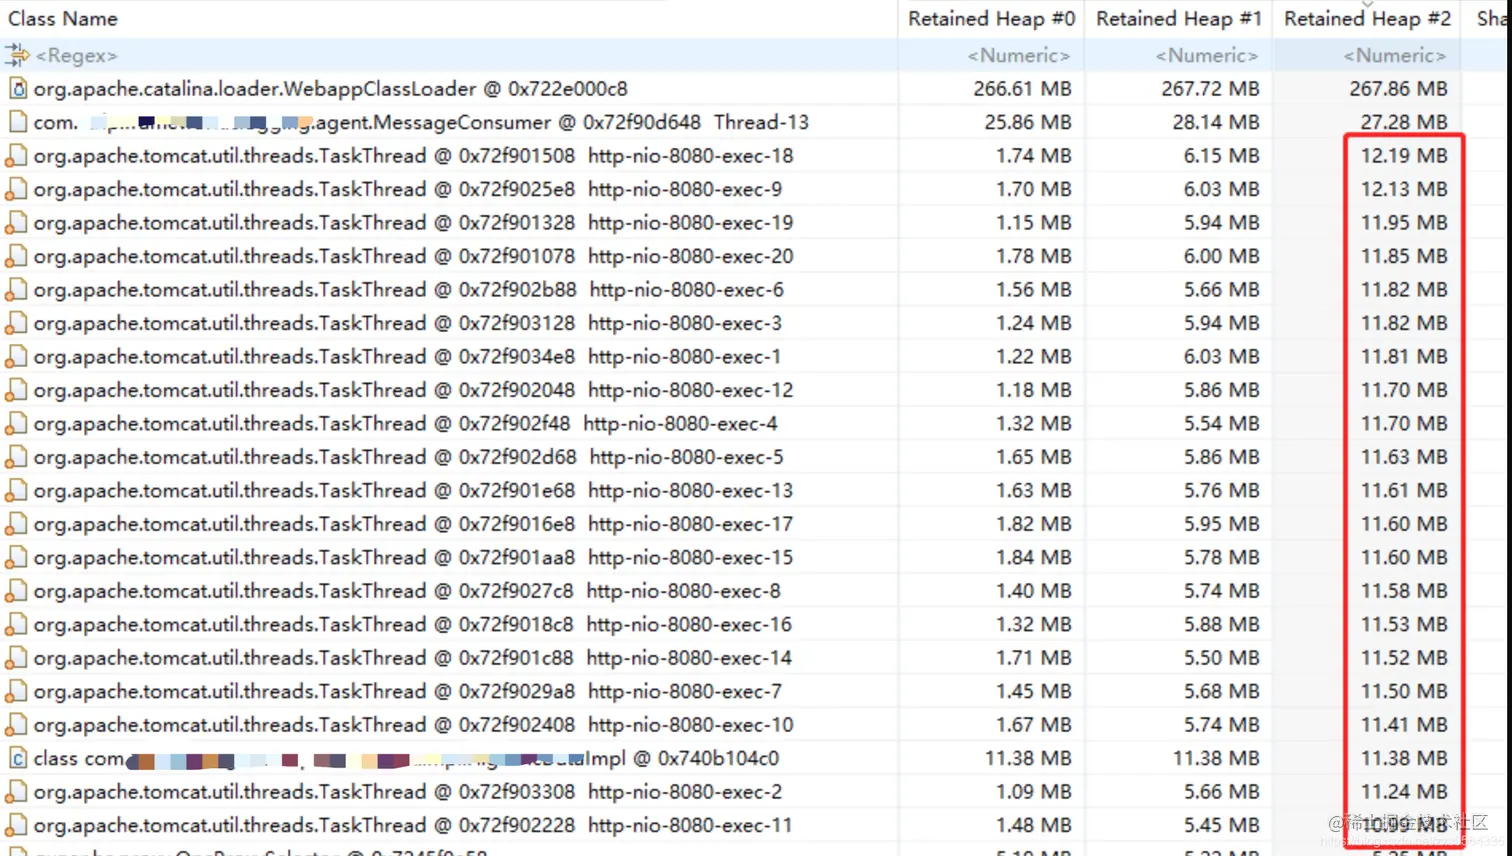The image size is (1512, 856).
Task: Click the 266.61 MB Retained Heap #0 value
Action: pos(1022,89)
